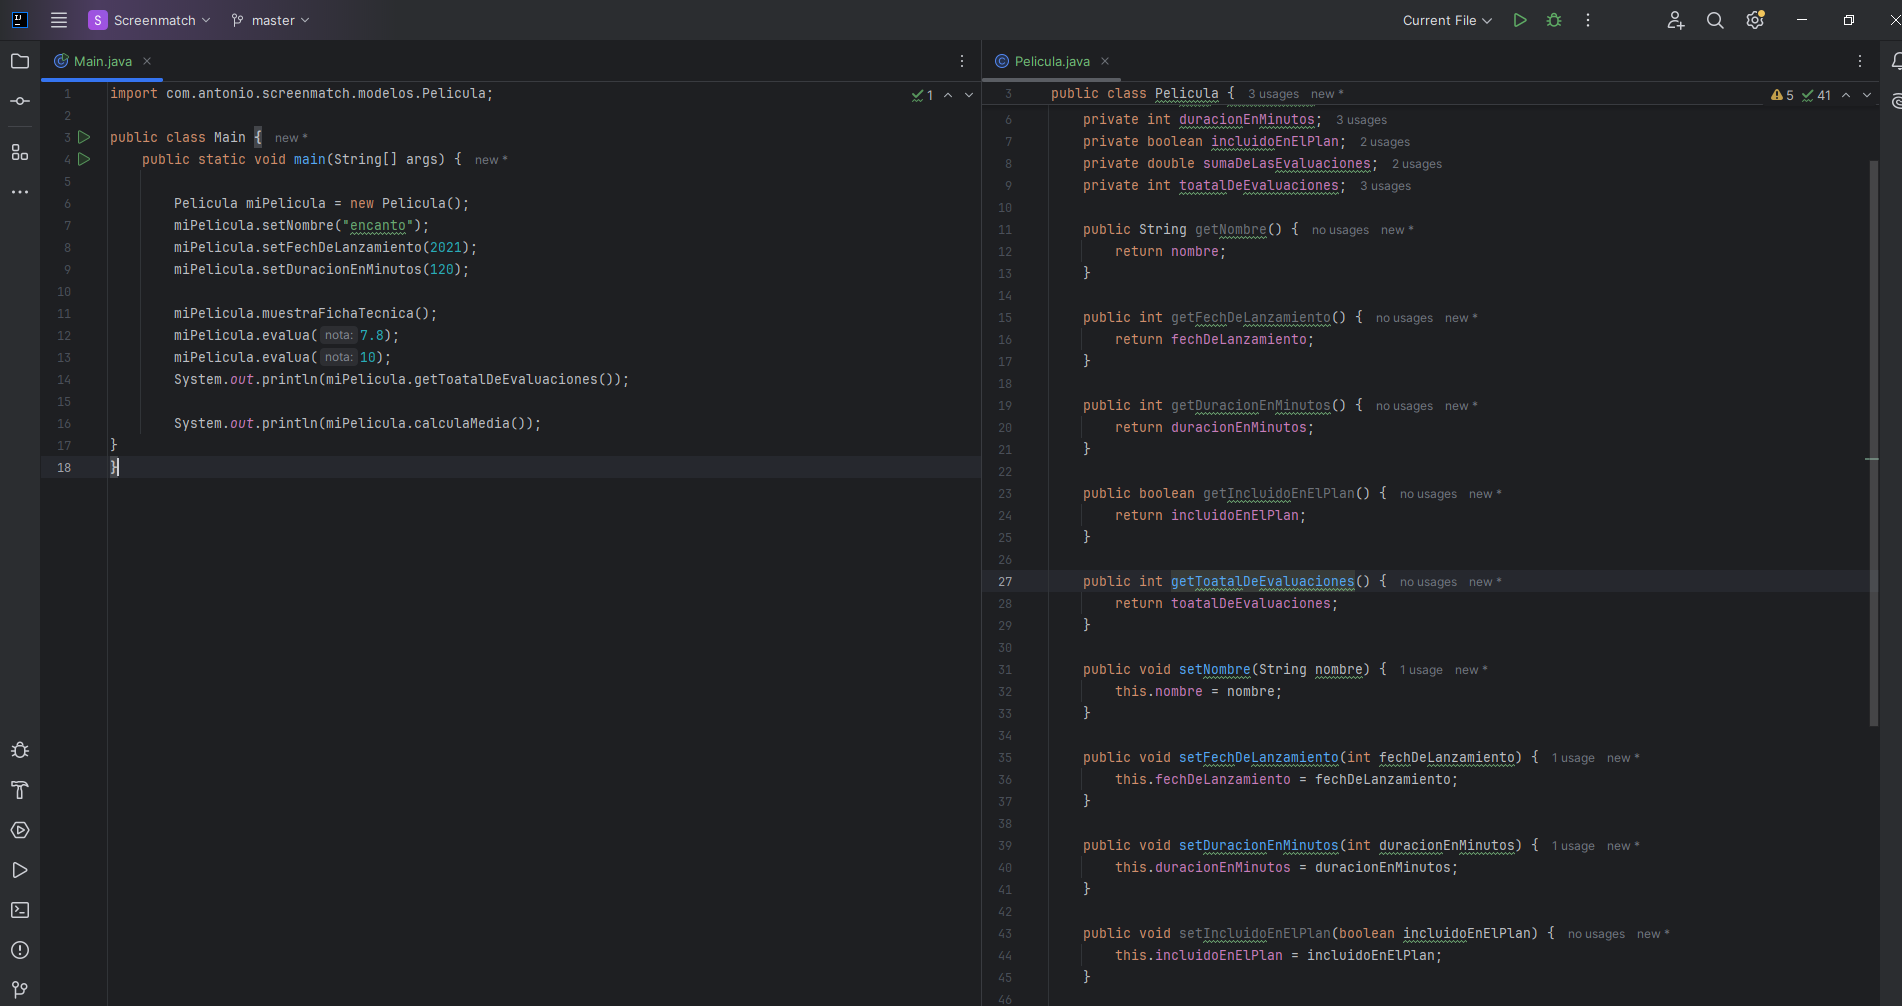Click the 5 warnings indicator in Pelicula.java
Screen dimensions: 1902x1006
click(1782, 95)
